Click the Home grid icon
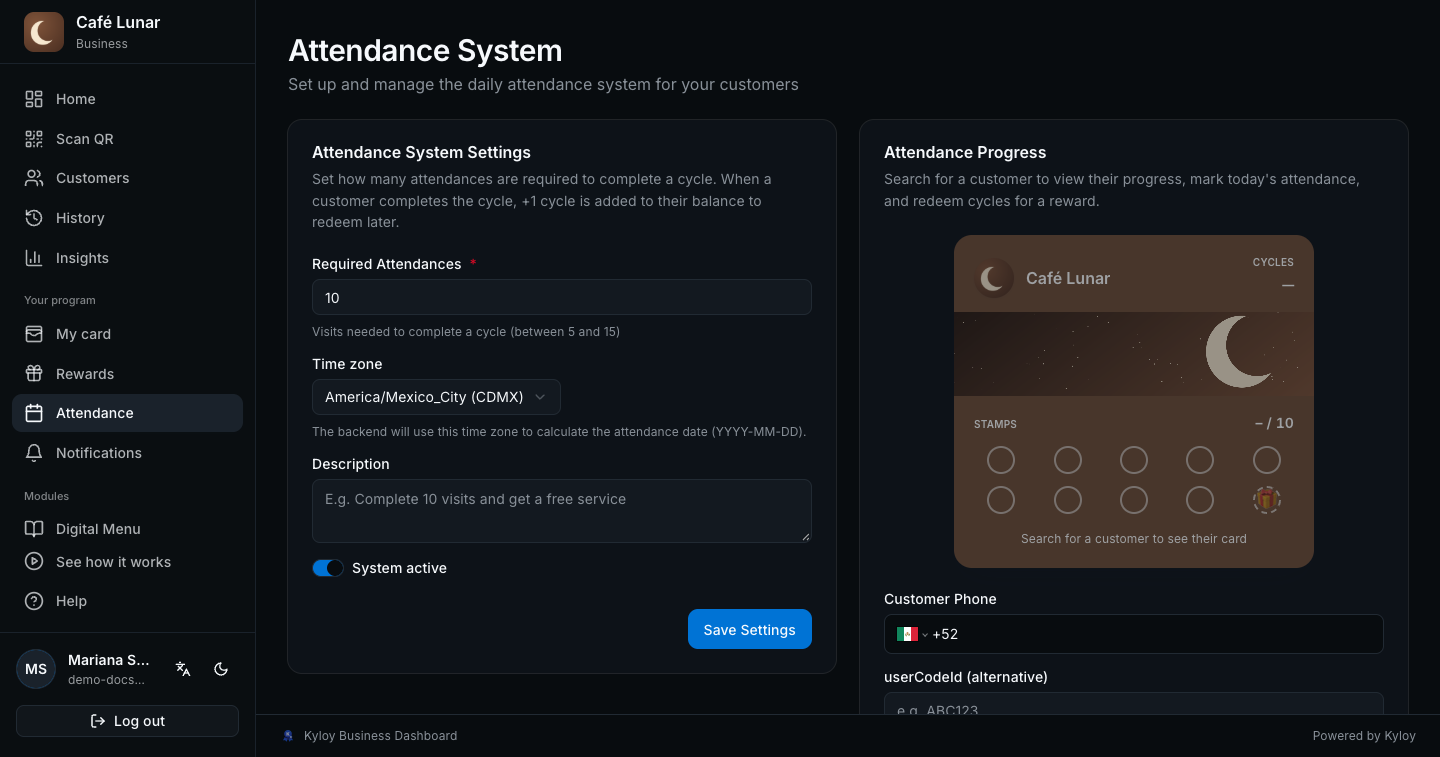The image size is (1440, 757). tap(34, 99)
